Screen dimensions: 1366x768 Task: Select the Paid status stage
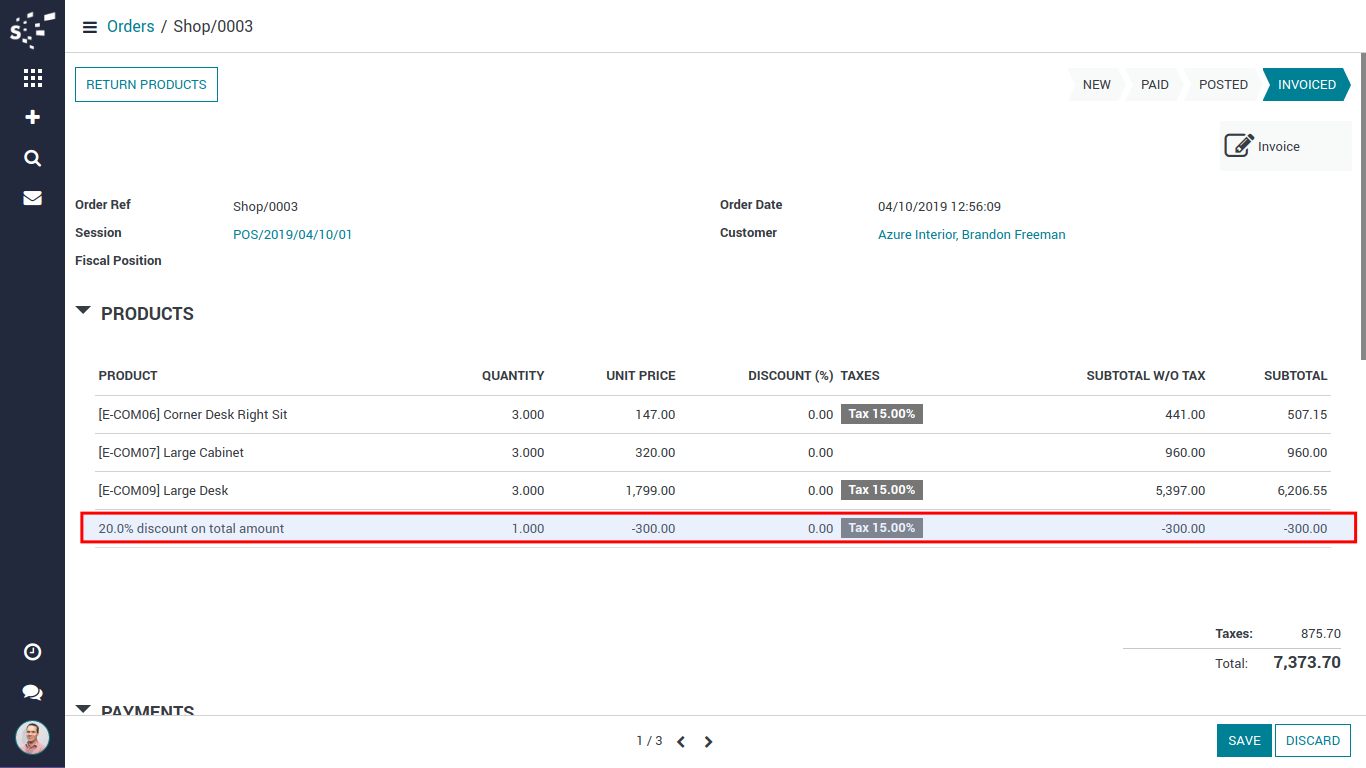click(x=1154, y=85)
